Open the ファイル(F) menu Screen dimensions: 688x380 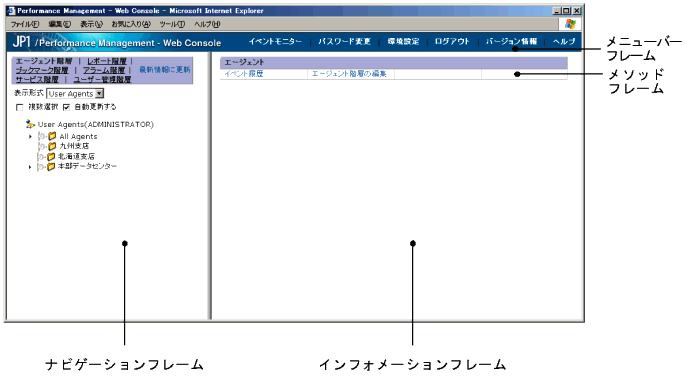(x=25, y=24)
